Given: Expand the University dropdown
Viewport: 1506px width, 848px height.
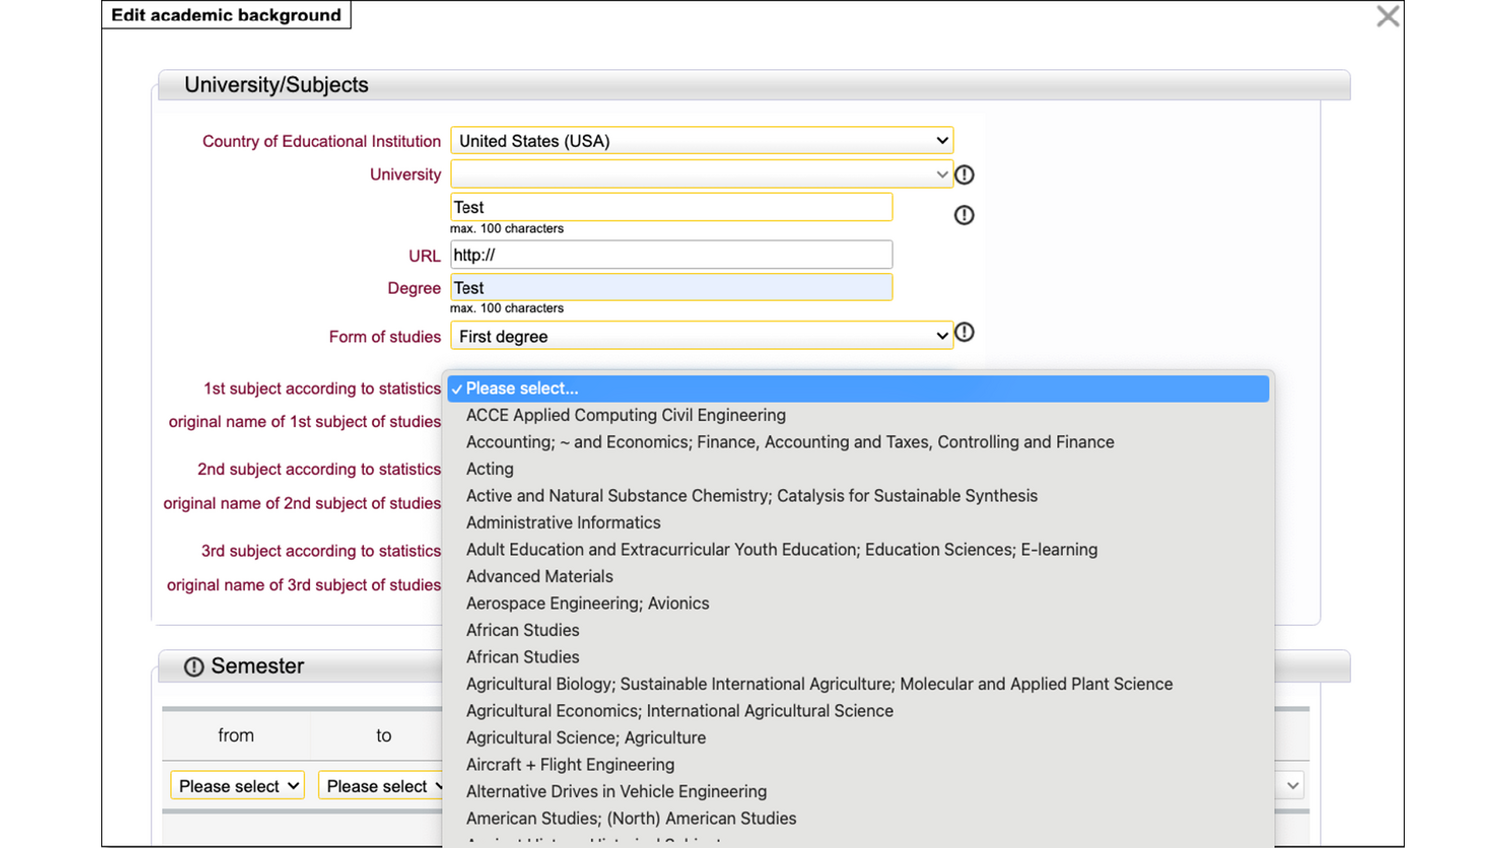Looking at the screenshot, I should (701, 175).
